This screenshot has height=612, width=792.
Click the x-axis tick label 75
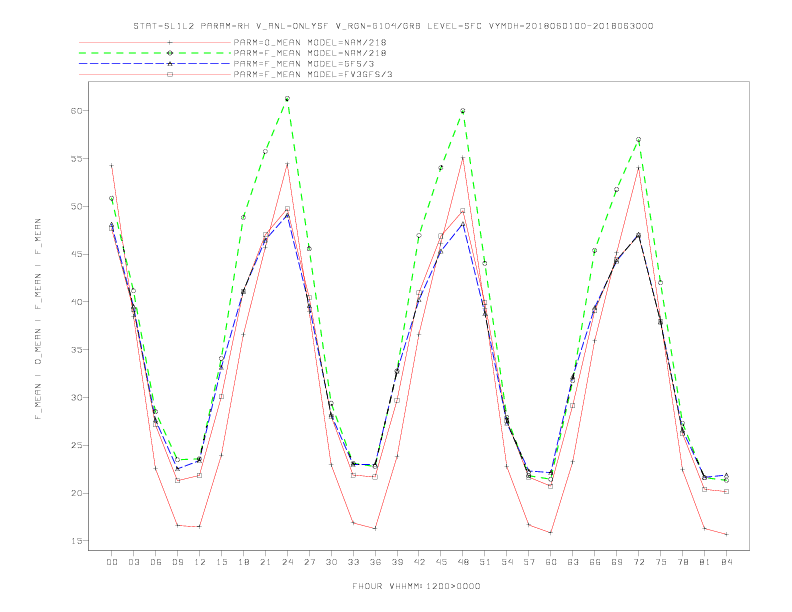point(661,562)
